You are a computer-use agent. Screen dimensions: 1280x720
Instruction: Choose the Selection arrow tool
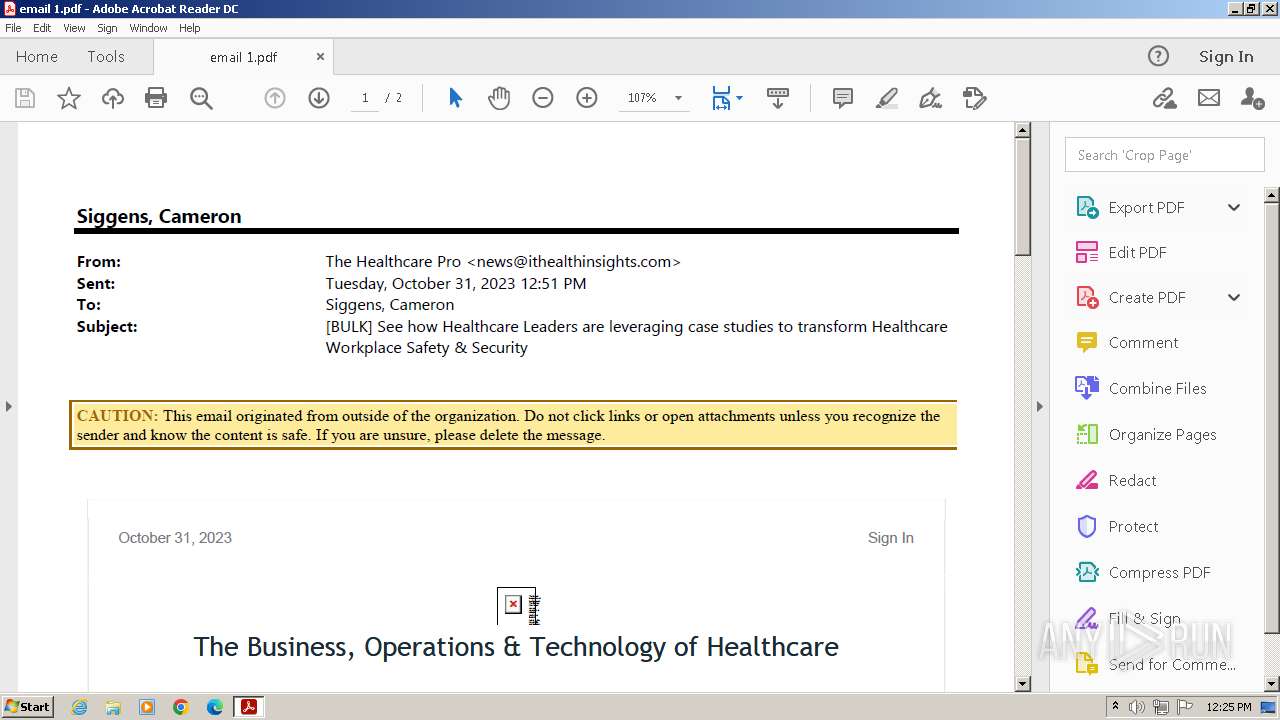coord(456,98)
